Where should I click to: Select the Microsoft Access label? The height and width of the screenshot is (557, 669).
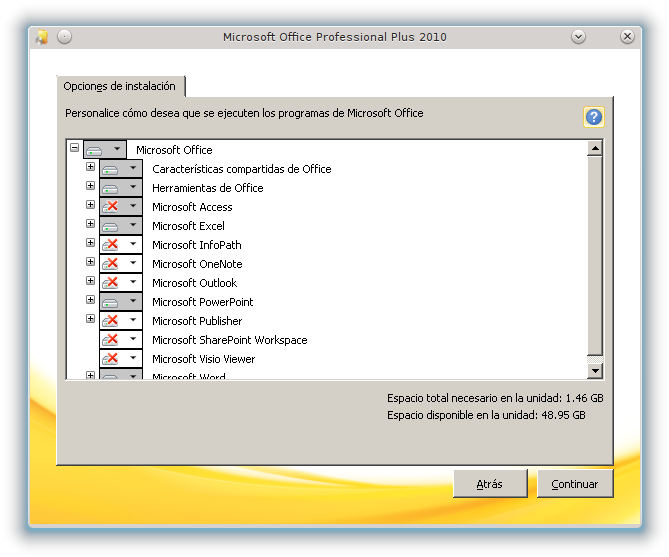[x=192, y=207]
